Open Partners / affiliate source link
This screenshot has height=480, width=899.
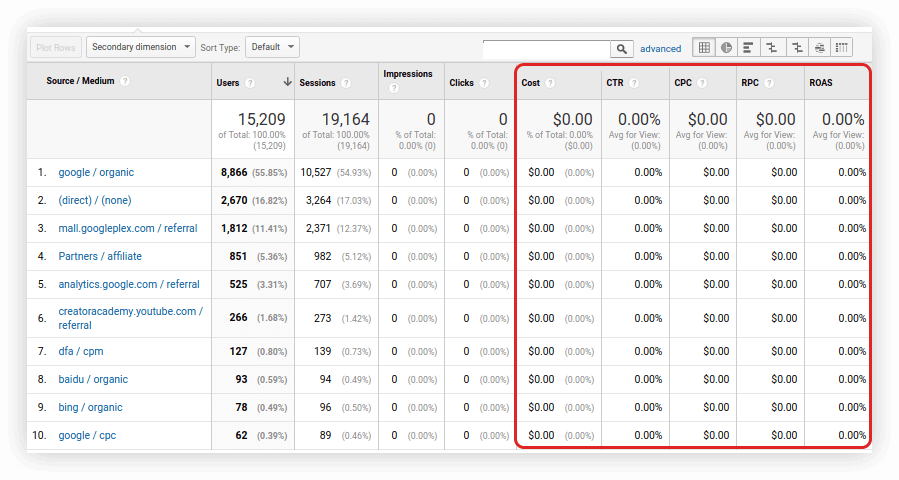100,256
